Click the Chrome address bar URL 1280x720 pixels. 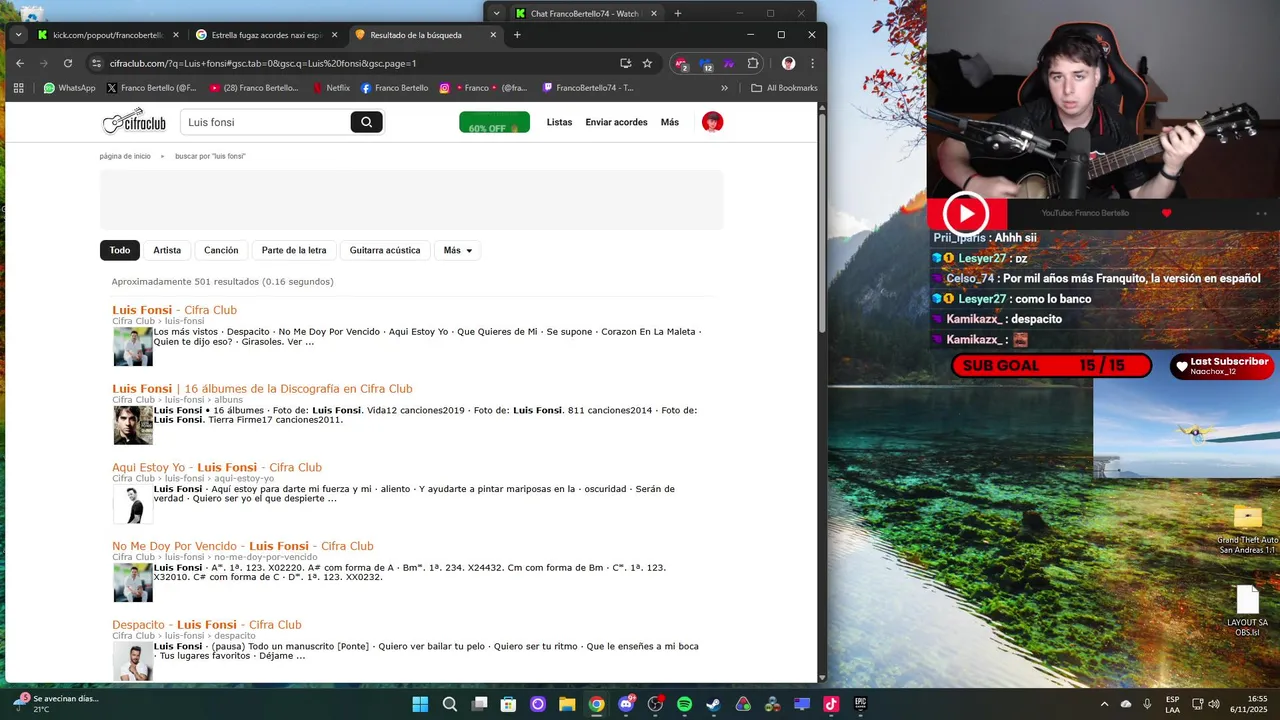[x=263, y=63]
